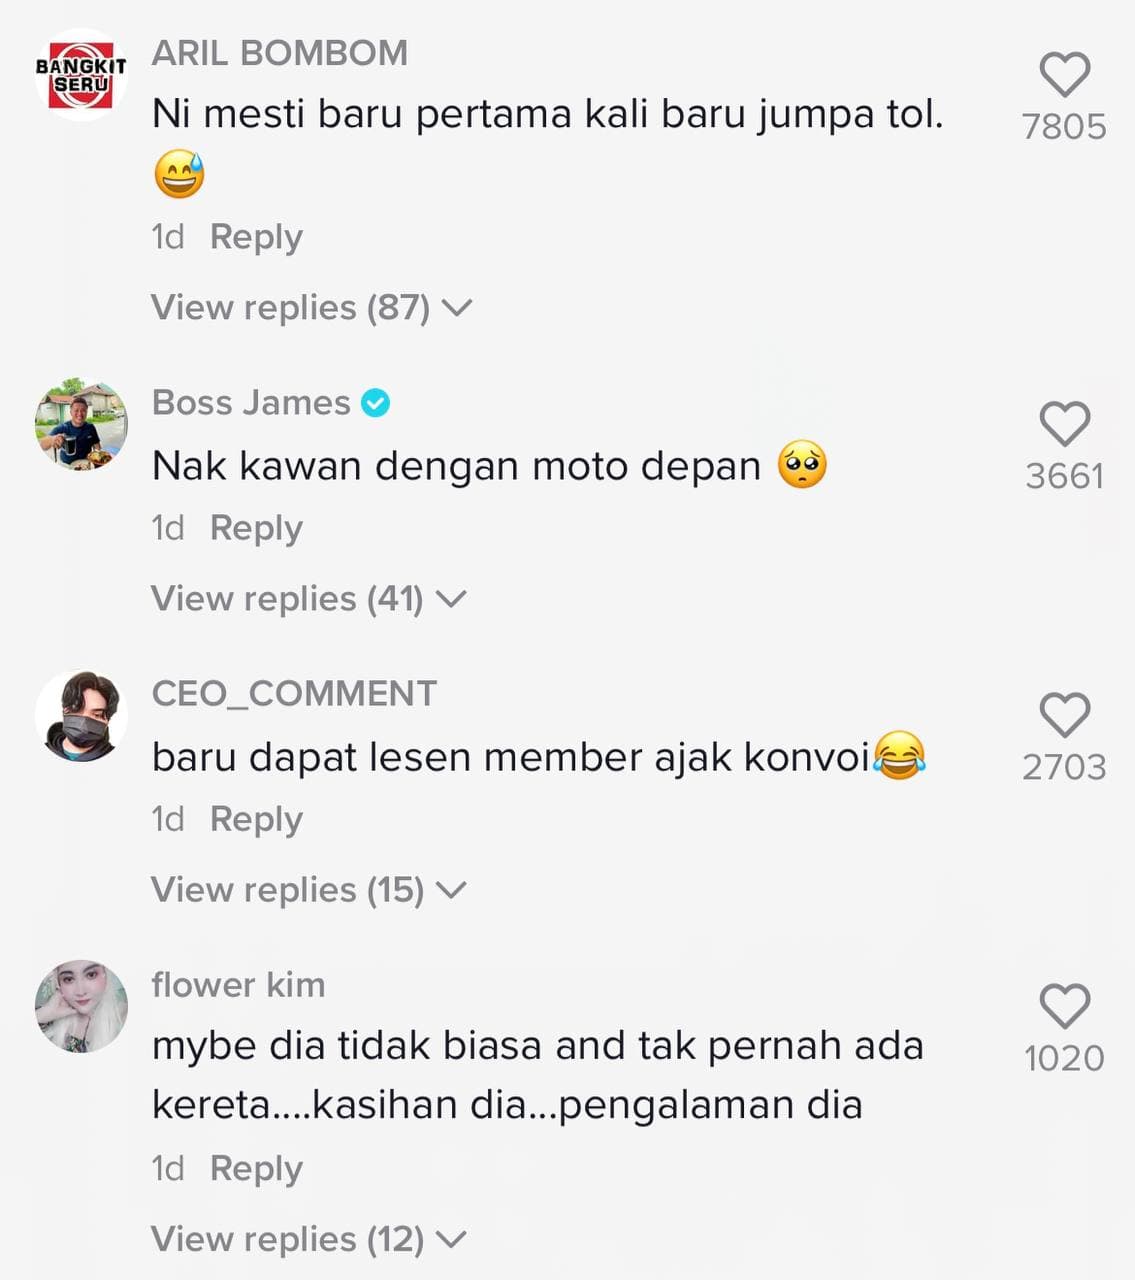
Task: Open Boss James's profile picture
Action: pos(81,424)
